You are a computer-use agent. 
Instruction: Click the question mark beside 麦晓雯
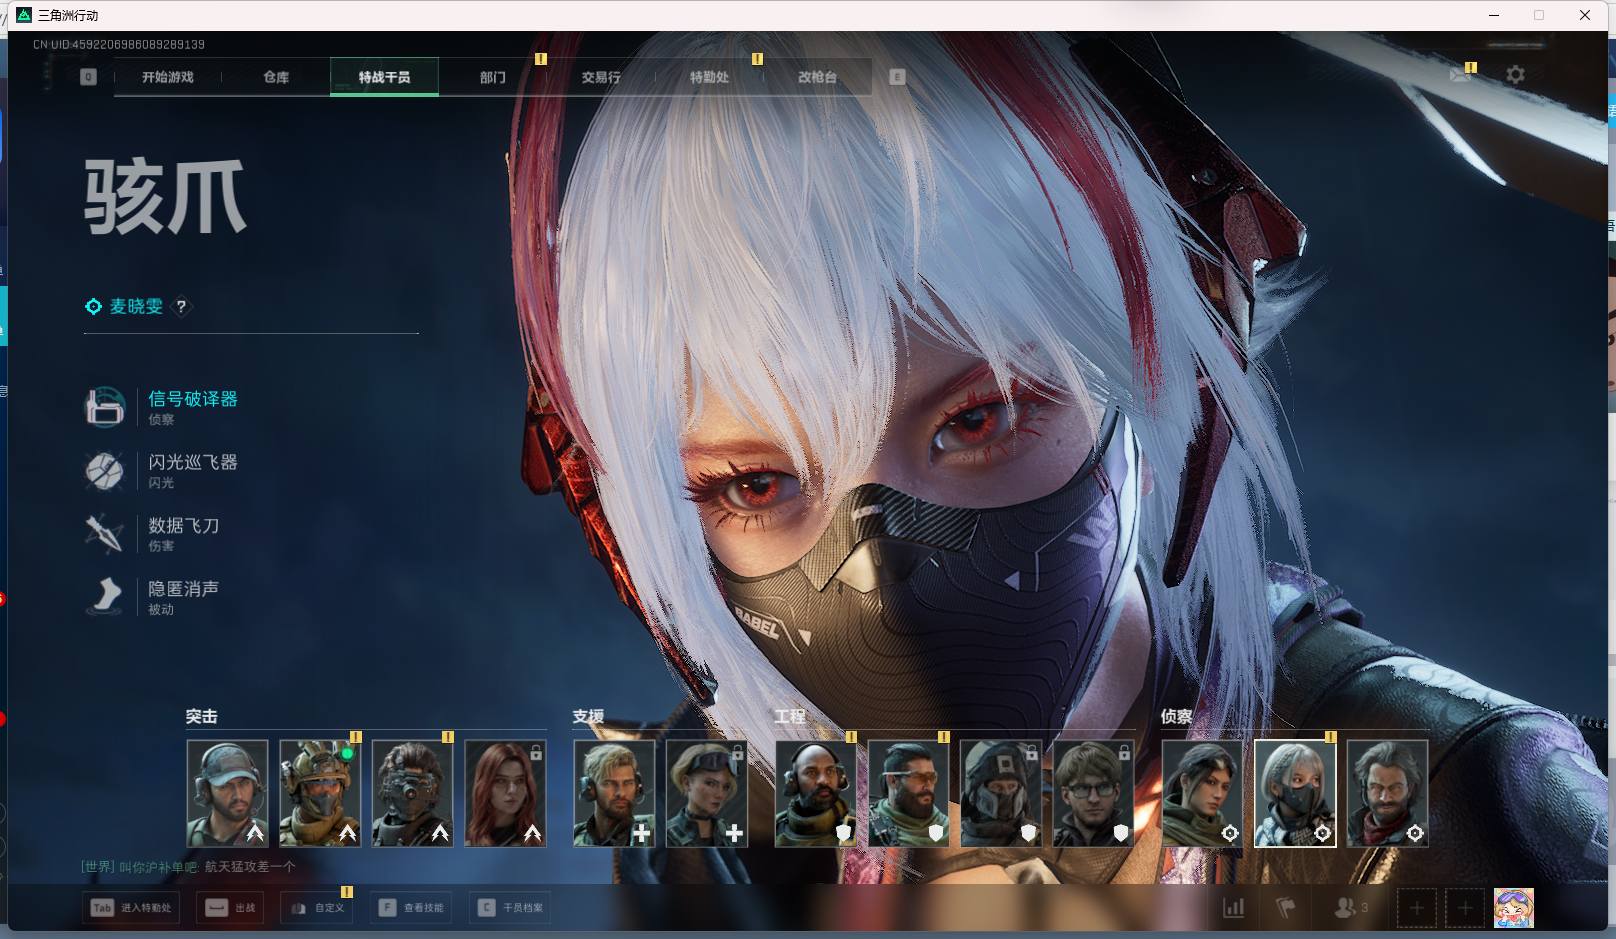(181, 307)
